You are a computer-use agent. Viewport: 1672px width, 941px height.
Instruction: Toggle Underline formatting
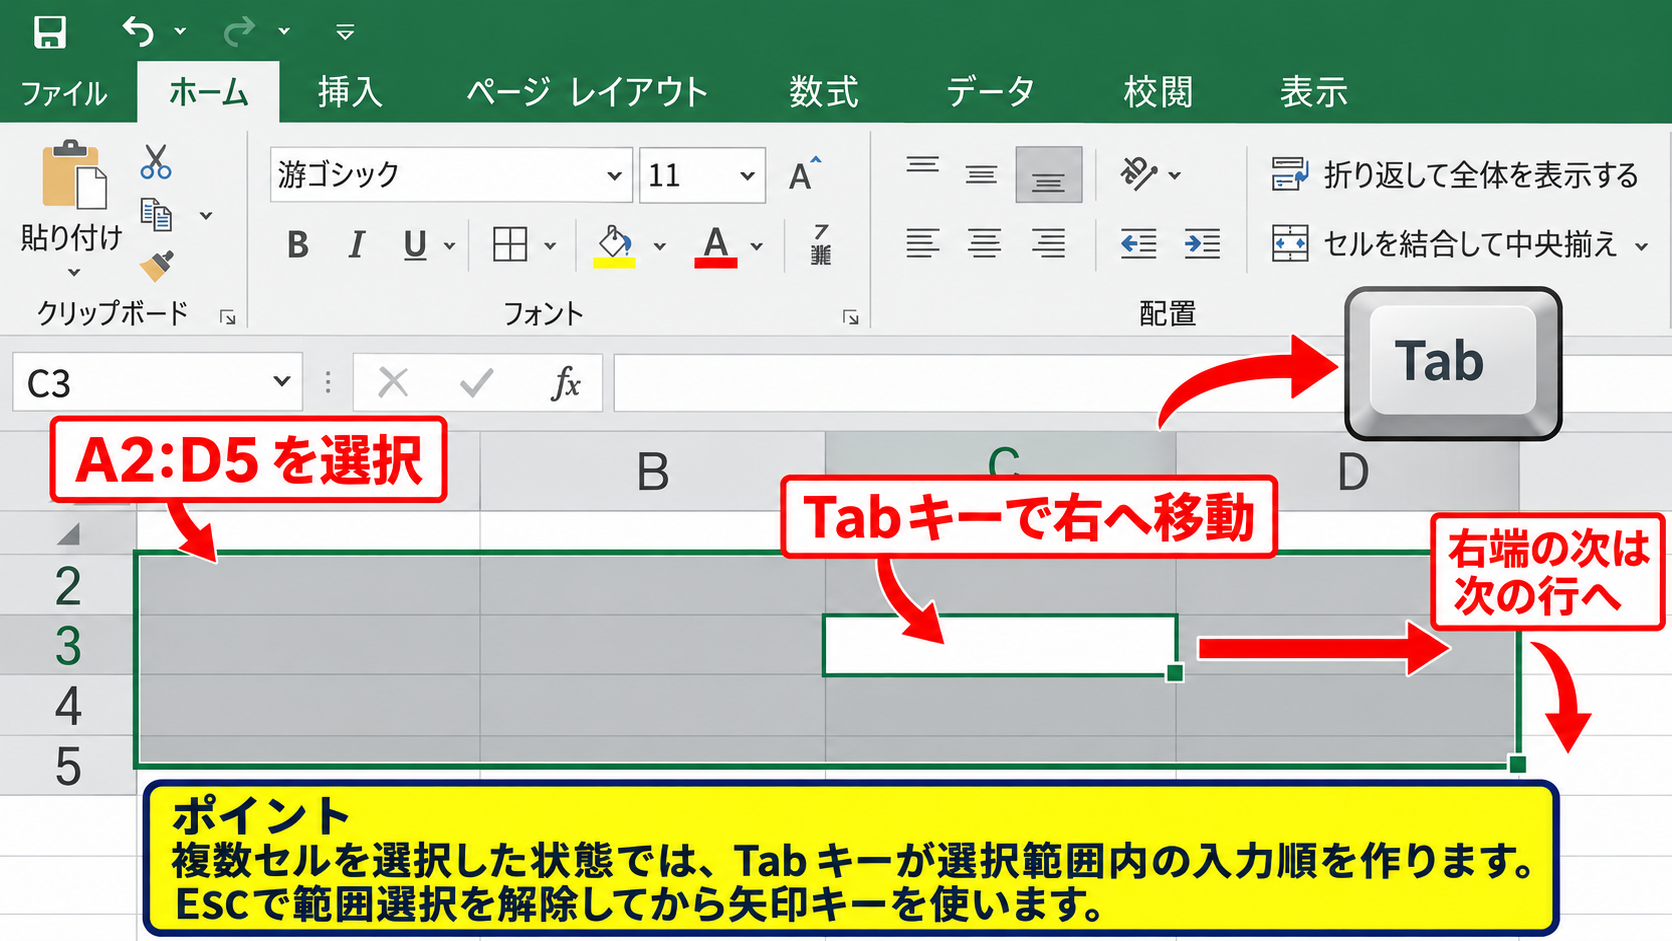[x=415, y=245]
